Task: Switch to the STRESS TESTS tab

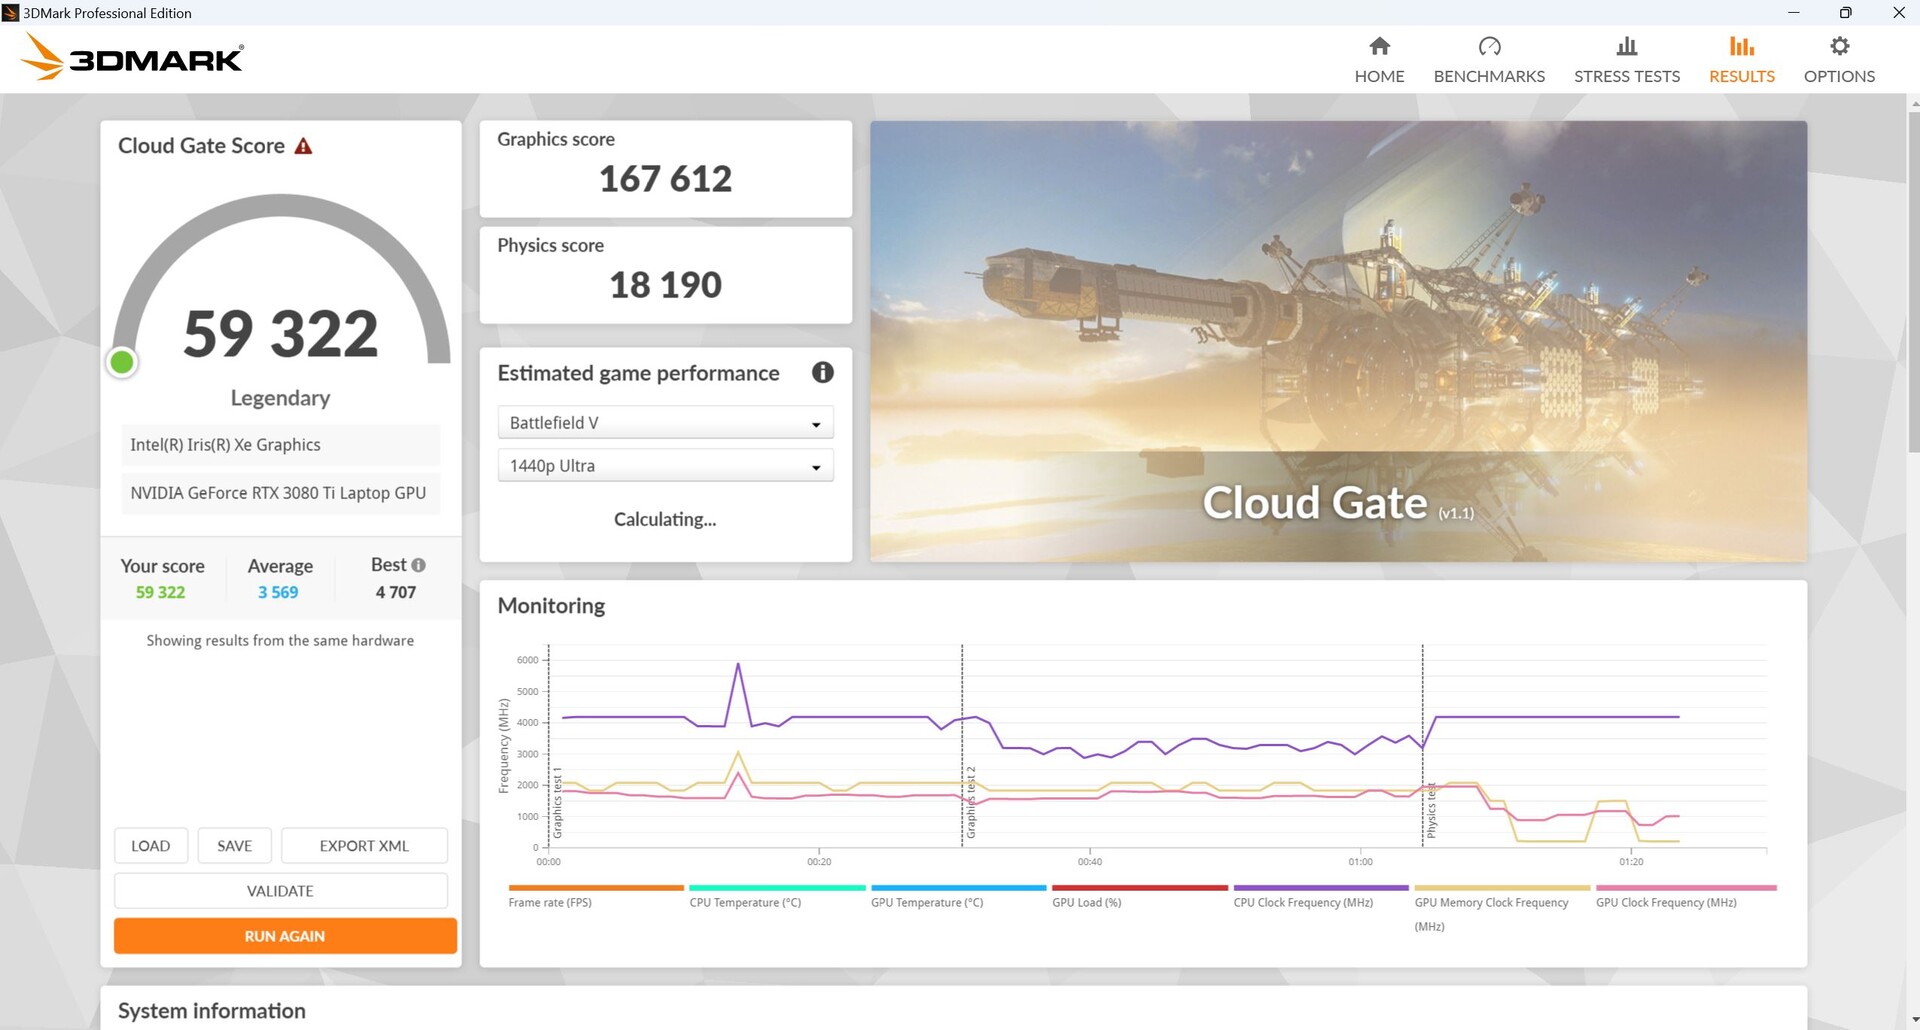Action: click(x=1627, y=60)
